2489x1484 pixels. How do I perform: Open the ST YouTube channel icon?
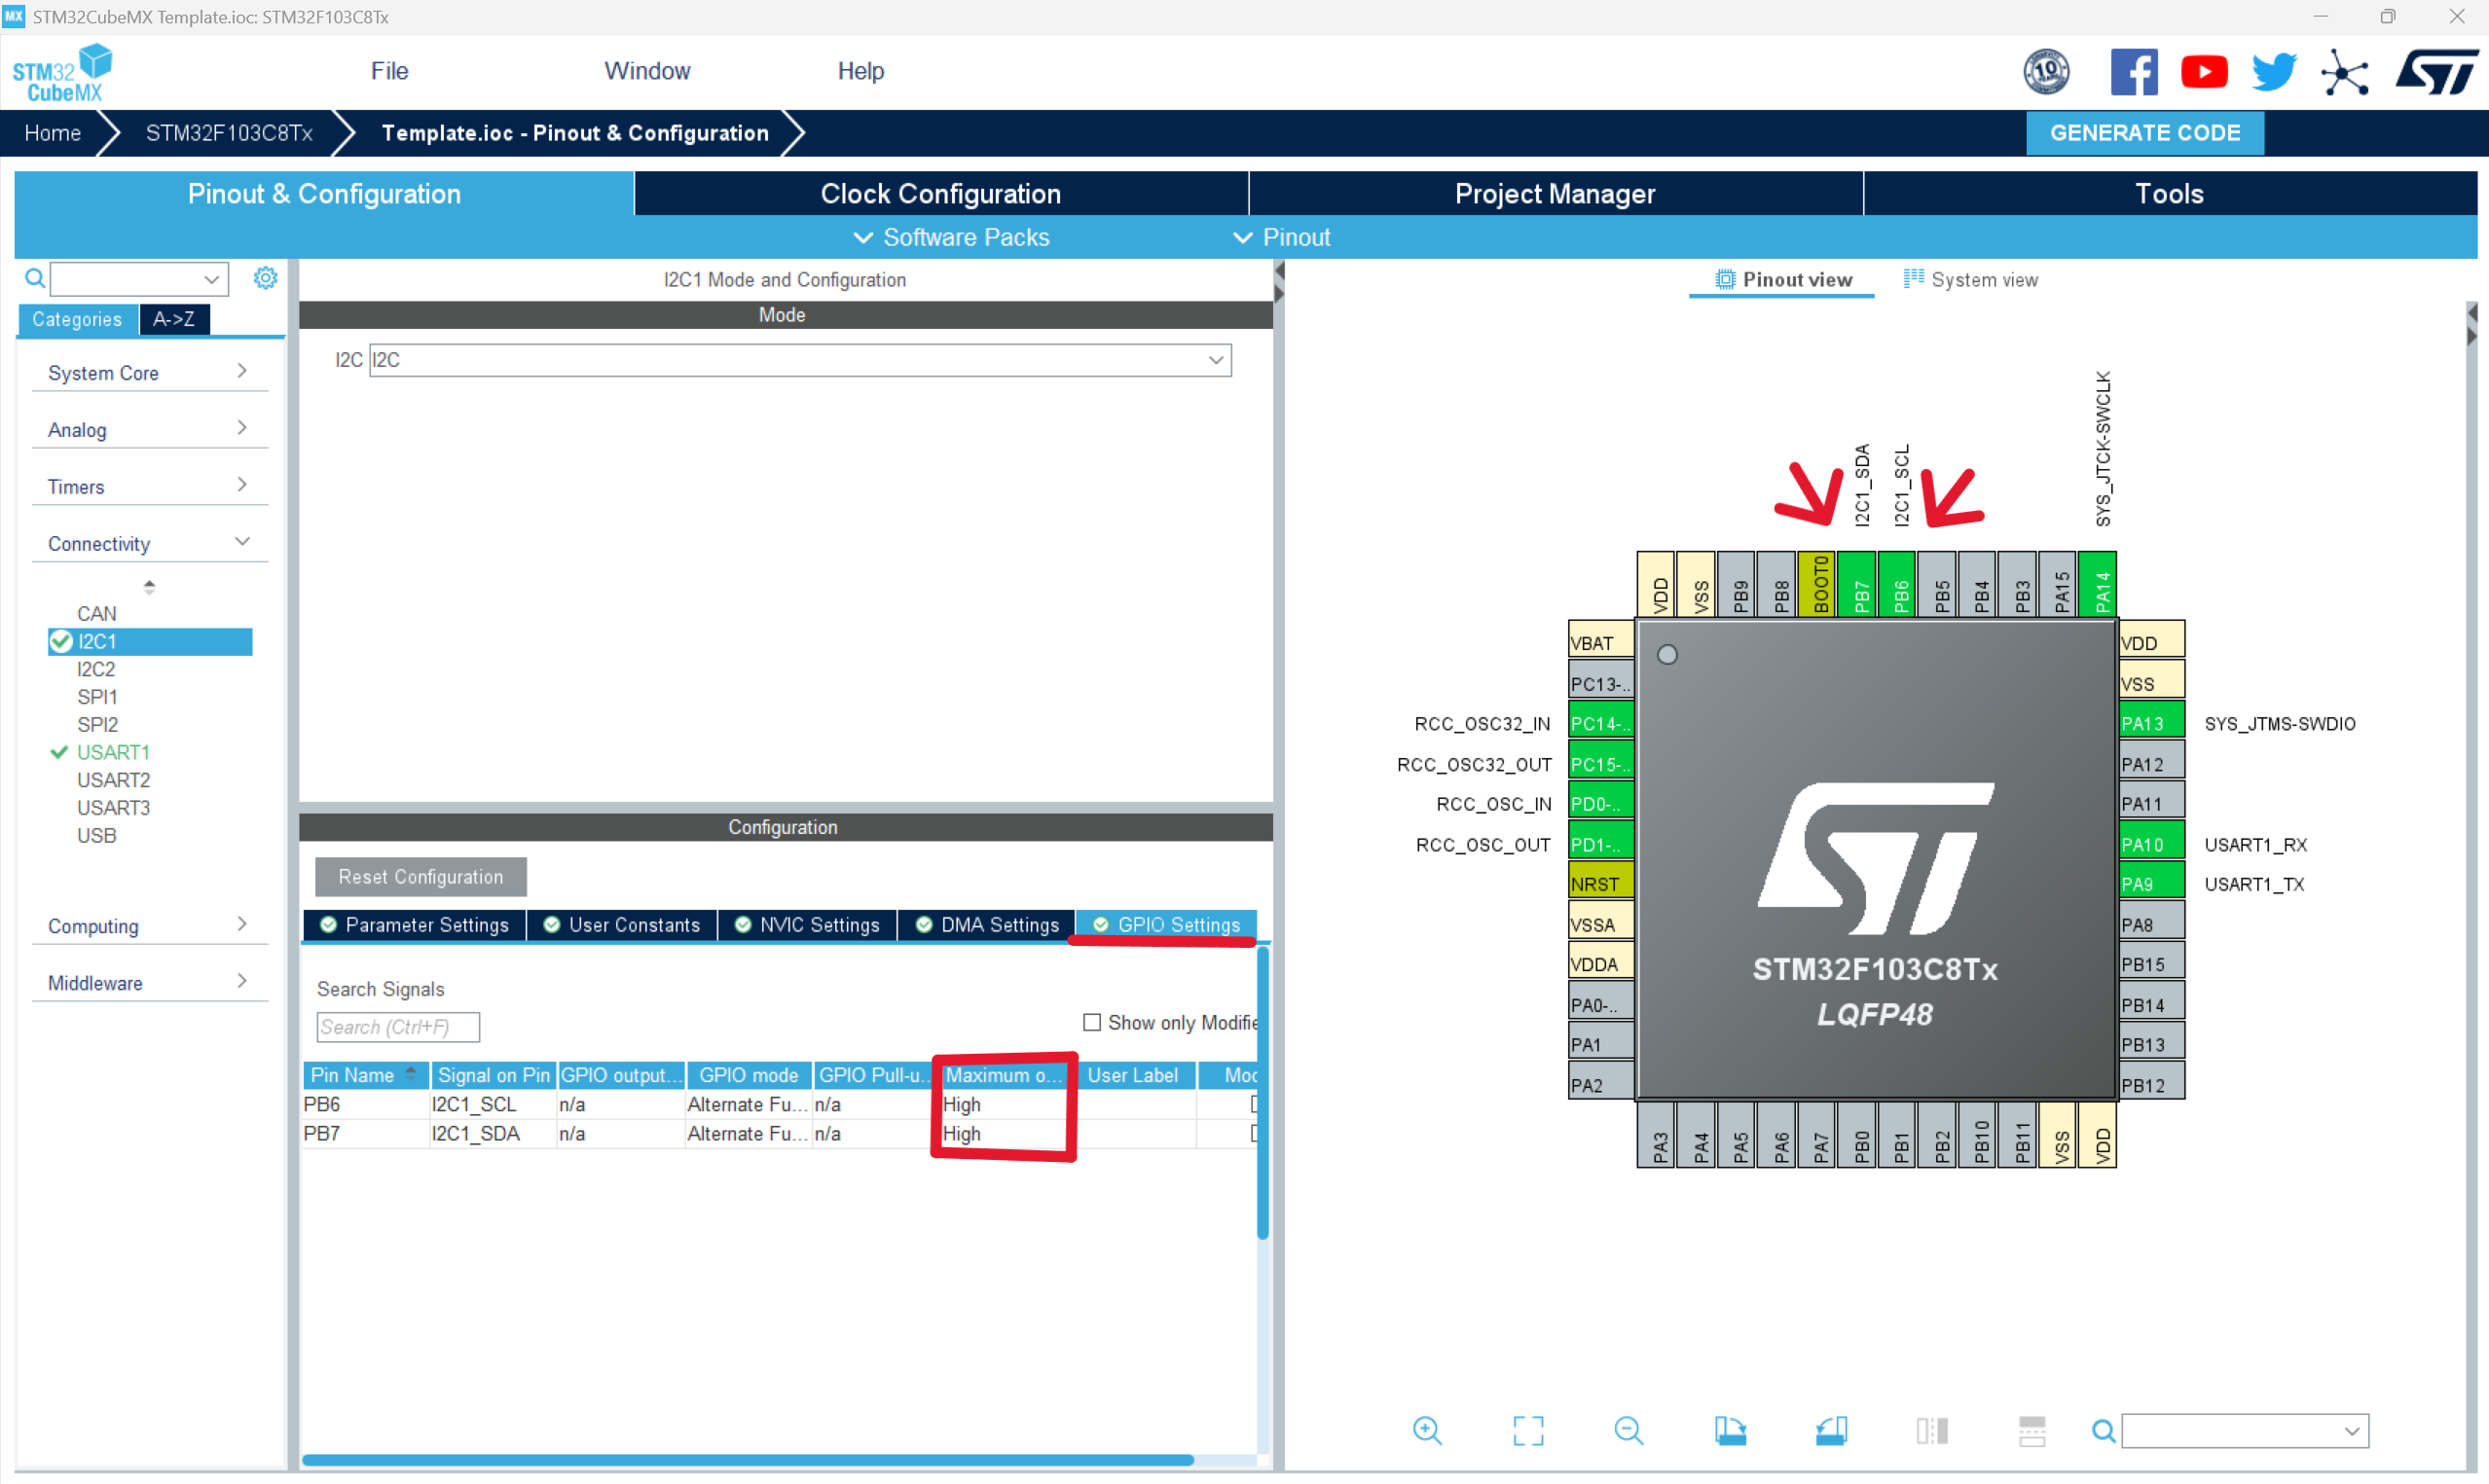(x=2204, y=72)
